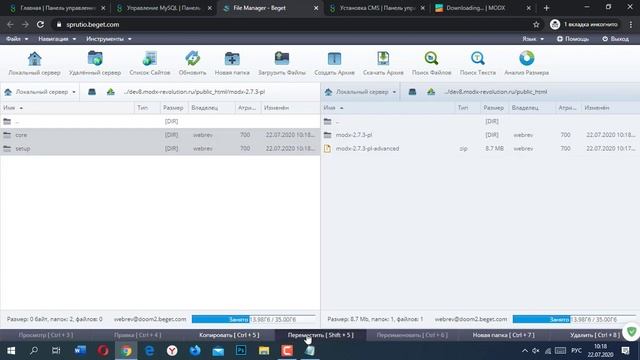Open Инструменты menu dropdown

click(x=109, y=39)
